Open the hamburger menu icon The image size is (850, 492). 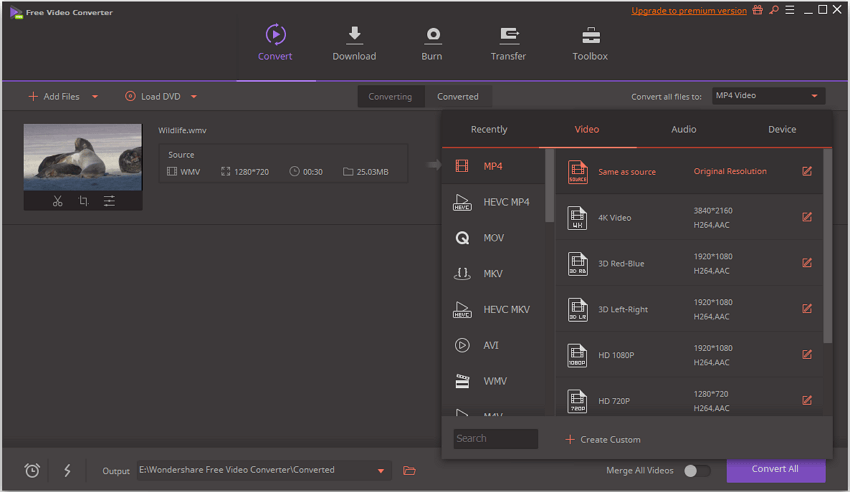click(790, 10)
